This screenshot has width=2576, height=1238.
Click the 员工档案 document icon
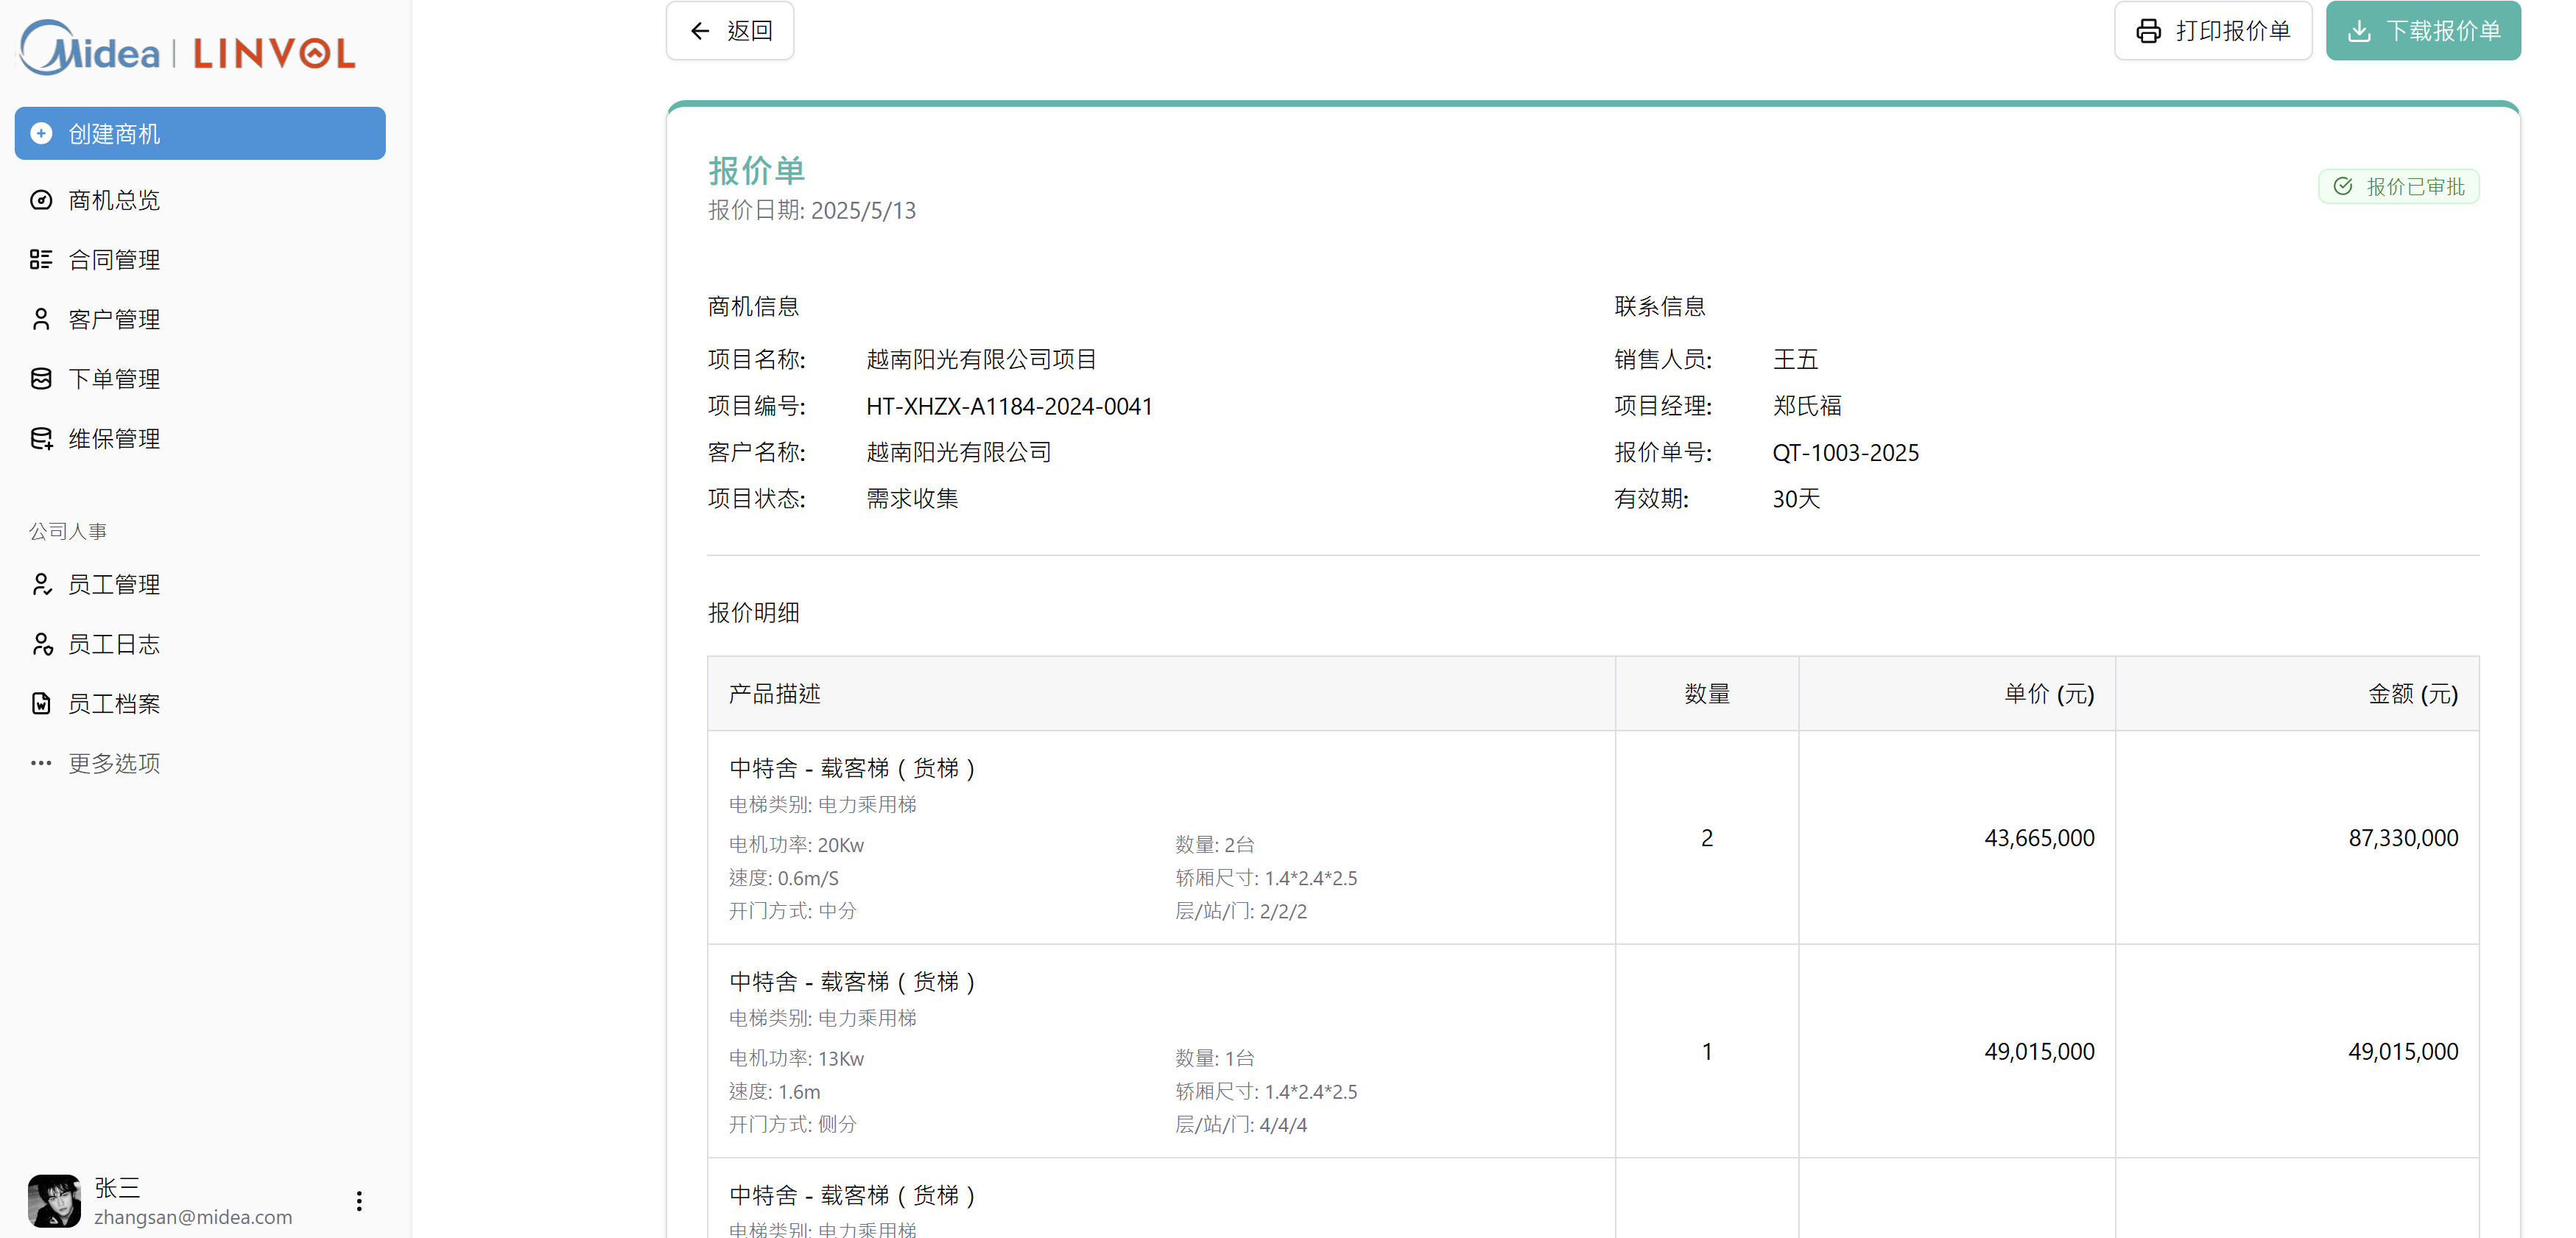click(41, 704)
